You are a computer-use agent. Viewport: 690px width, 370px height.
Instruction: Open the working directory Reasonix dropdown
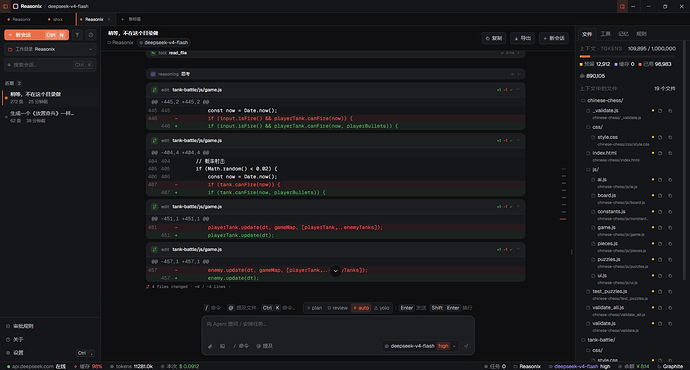pos(50,49)
